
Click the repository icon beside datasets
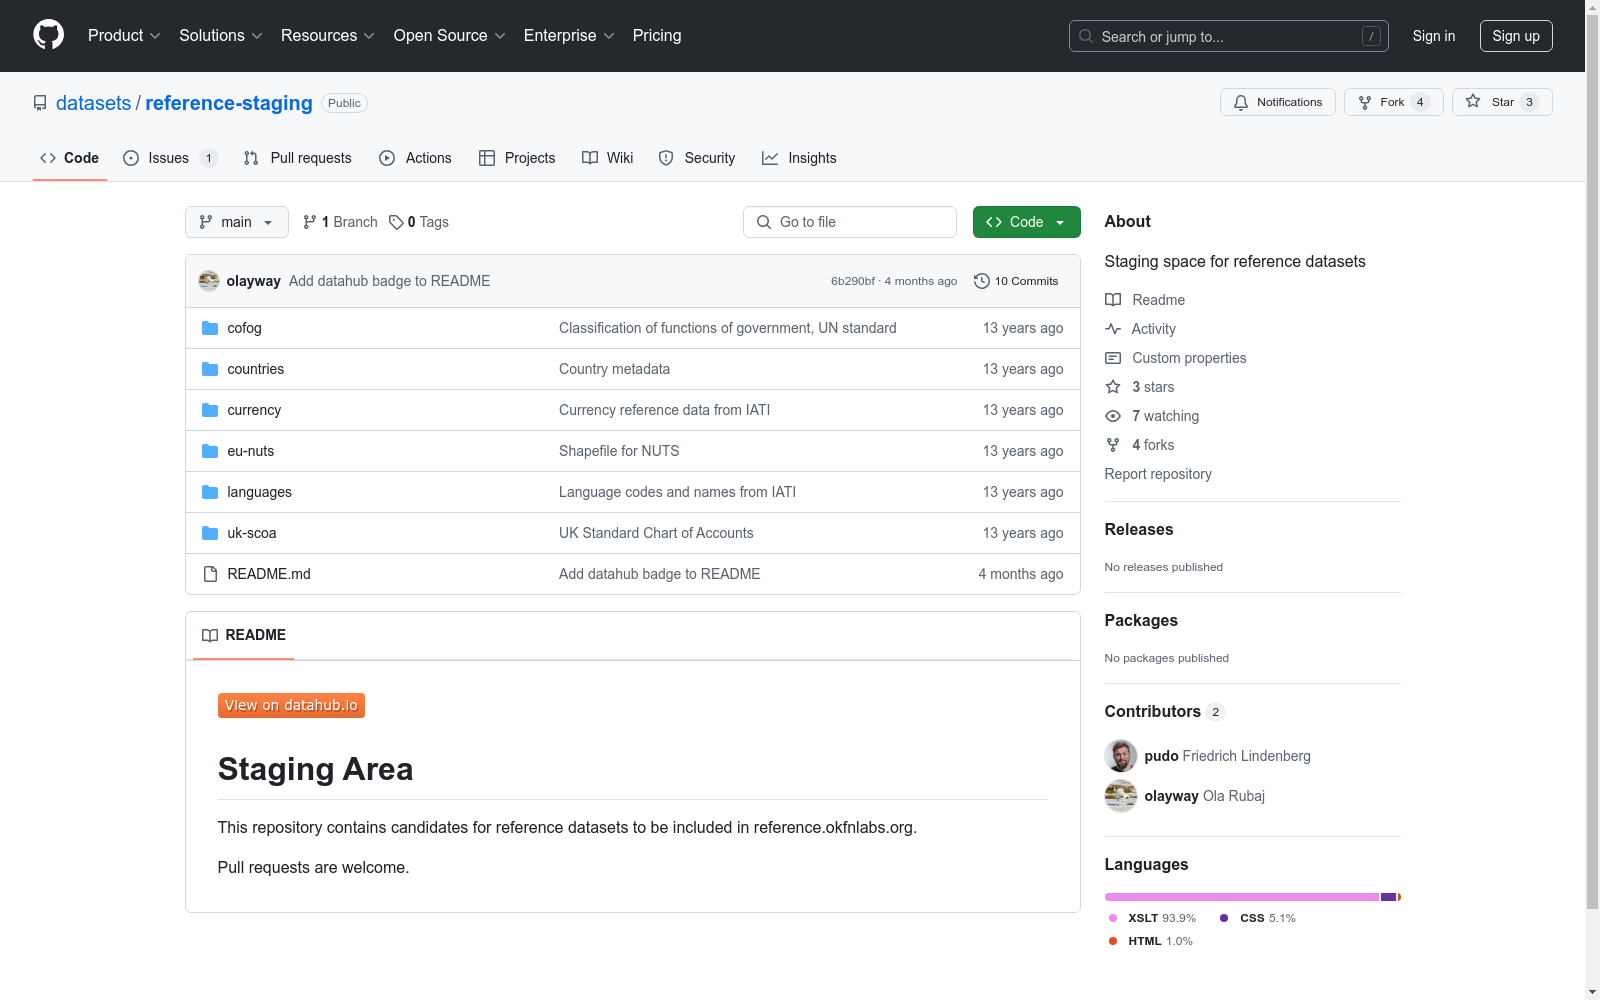40,103
